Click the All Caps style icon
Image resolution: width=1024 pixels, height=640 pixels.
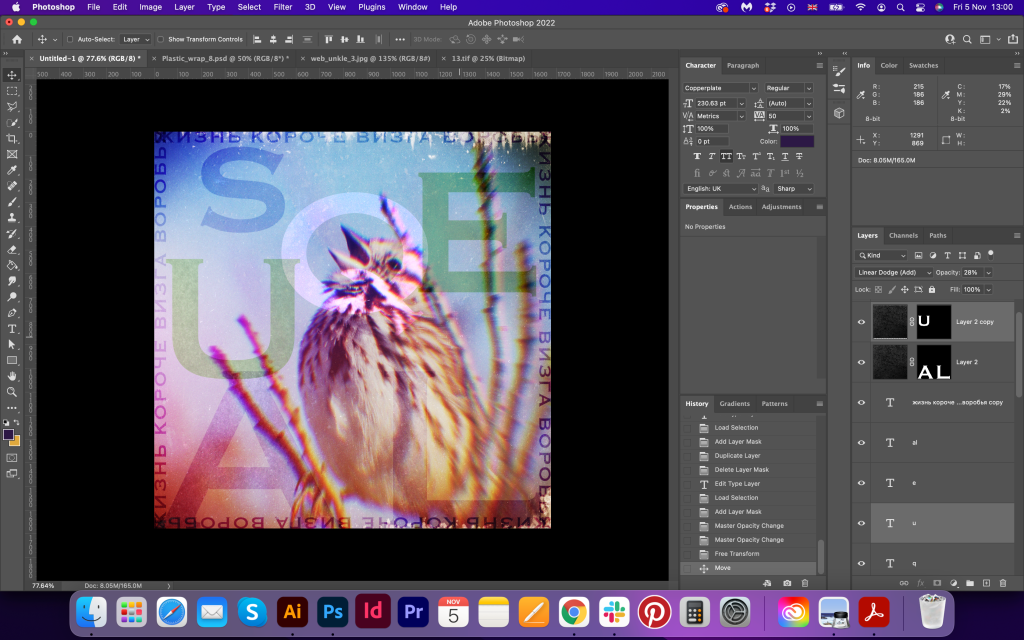(x=725, y=156)
